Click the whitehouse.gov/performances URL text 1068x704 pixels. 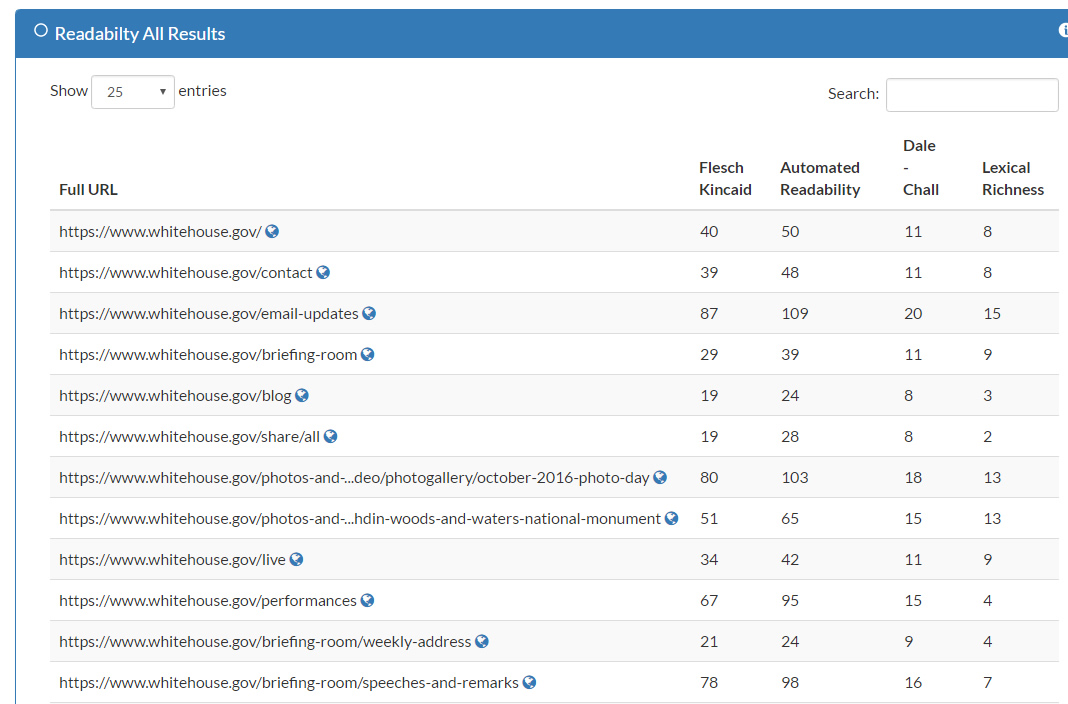pos(208,601)
